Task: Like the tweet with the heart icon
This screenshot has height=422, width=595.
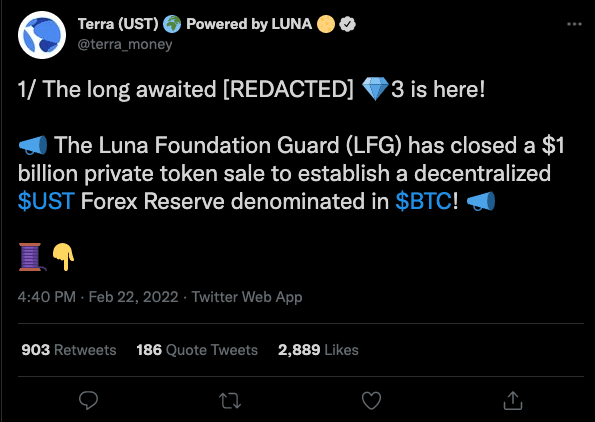Action: (x=371, y=401)
